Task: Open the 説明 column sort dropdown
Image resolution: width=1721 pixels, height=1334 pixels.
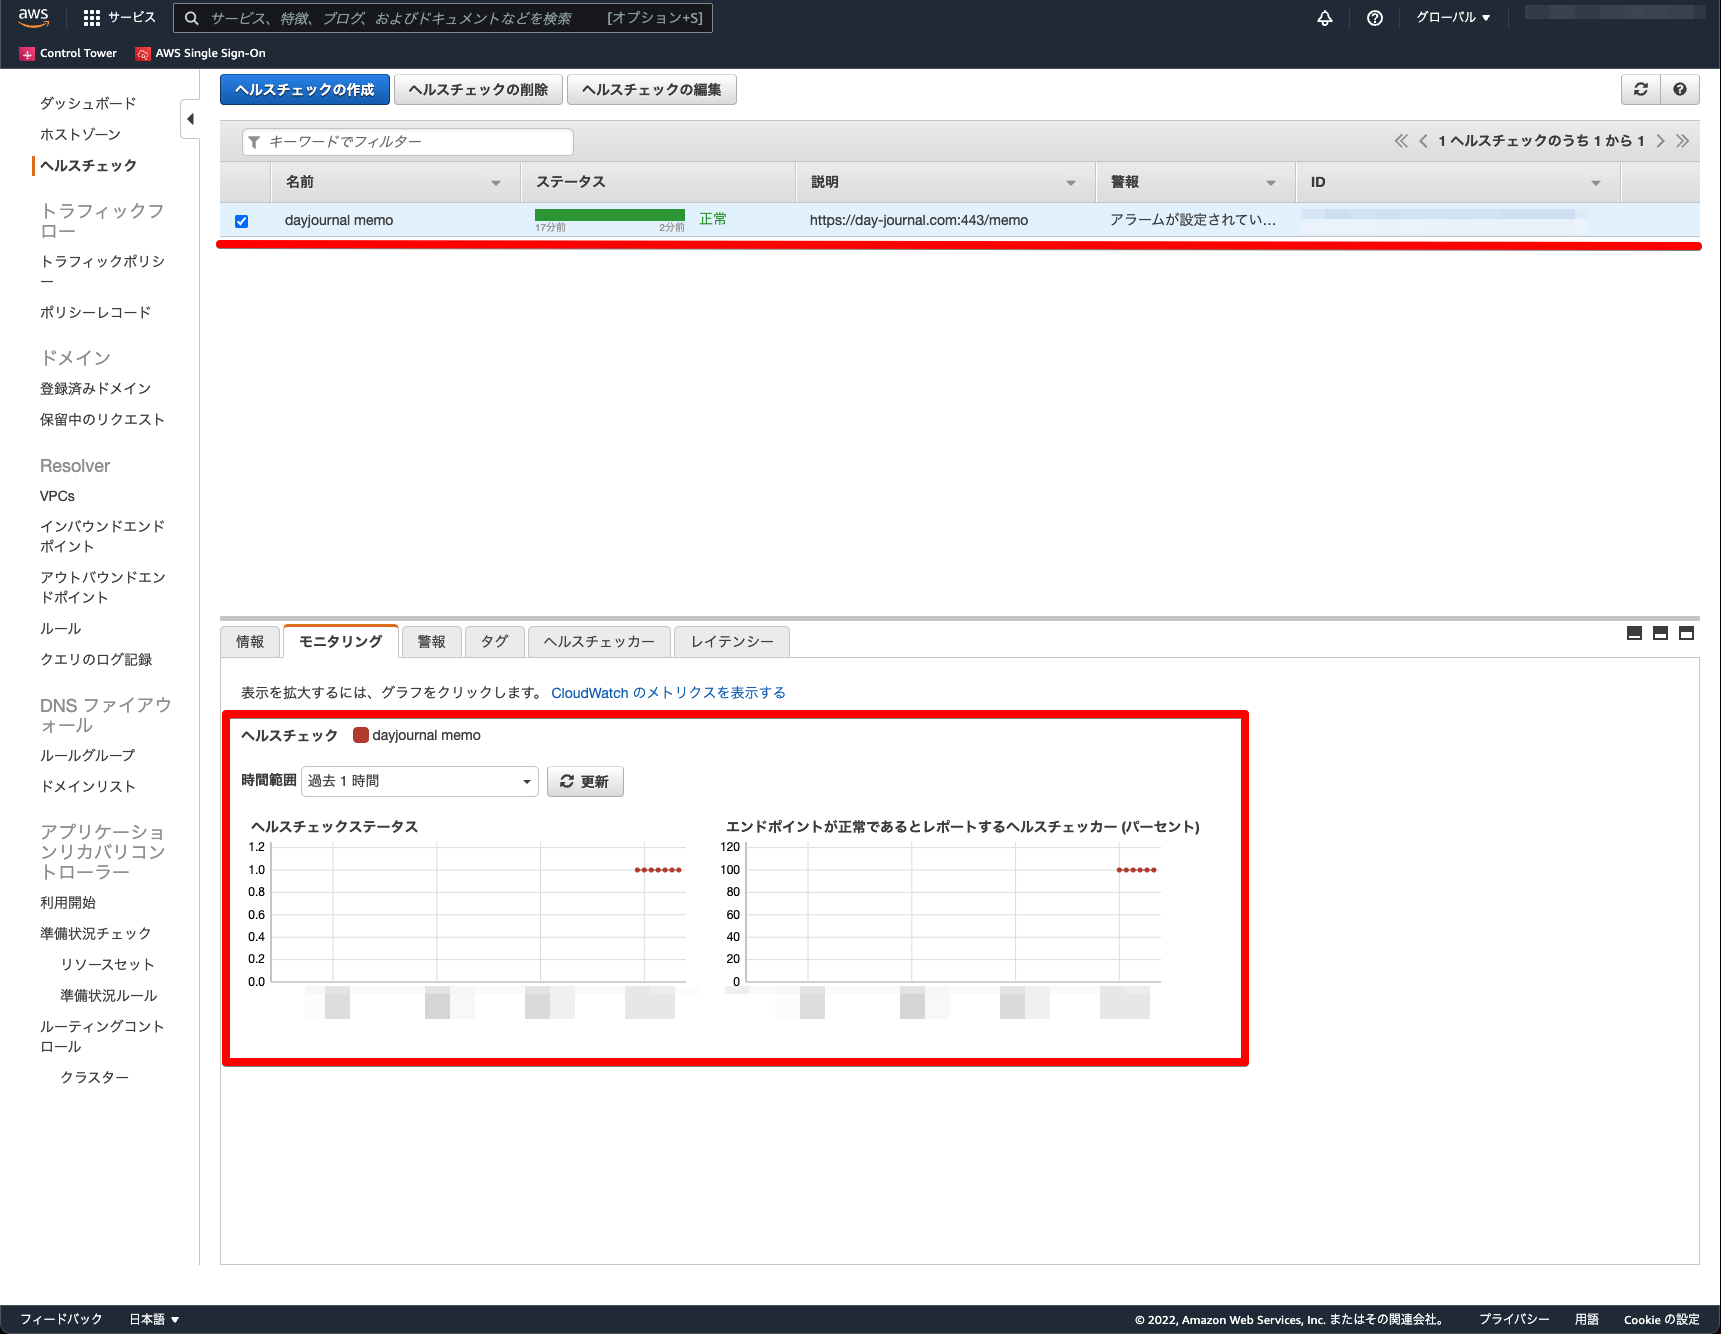Action: 1071,183
